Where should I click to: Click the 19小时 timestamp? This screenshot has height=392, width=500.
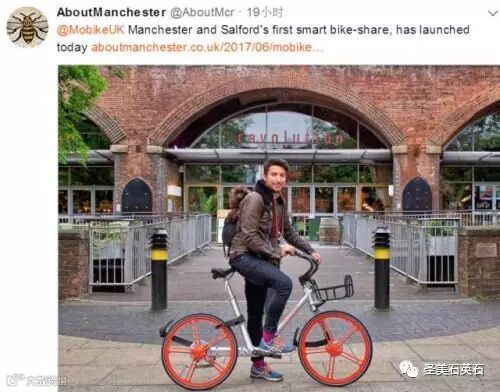pyautogui.click(x=265, y=12)
